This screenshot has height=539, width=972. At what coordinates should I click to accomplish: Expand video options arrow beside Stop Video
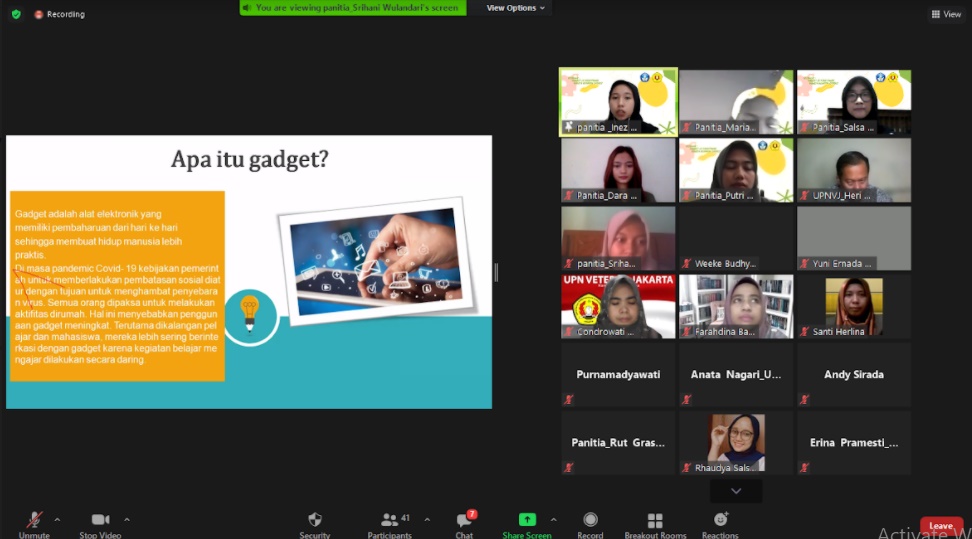pos(127,519)
